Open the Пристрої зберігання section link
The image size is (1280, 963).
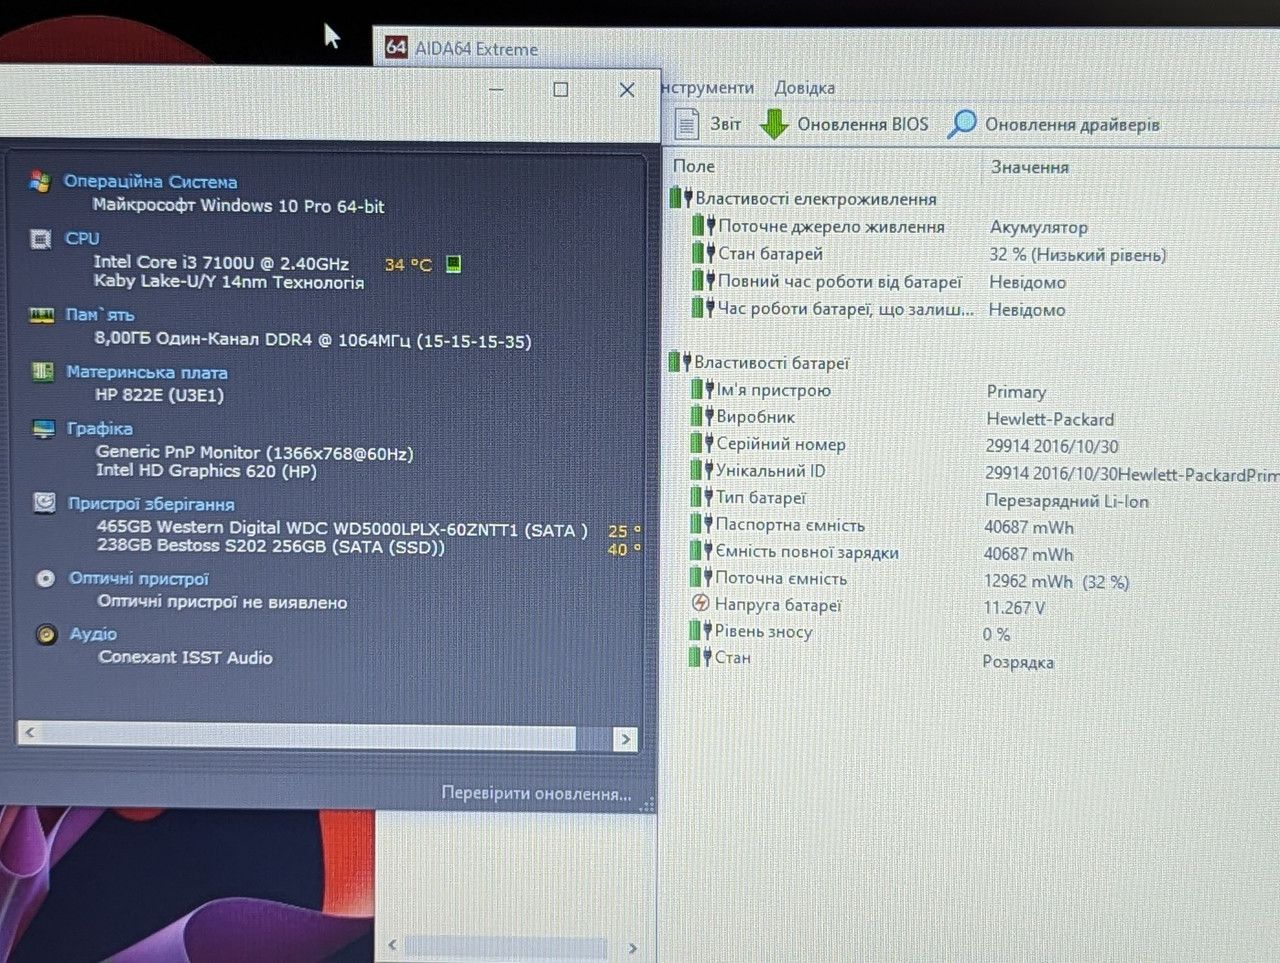[x=152, y=504]
